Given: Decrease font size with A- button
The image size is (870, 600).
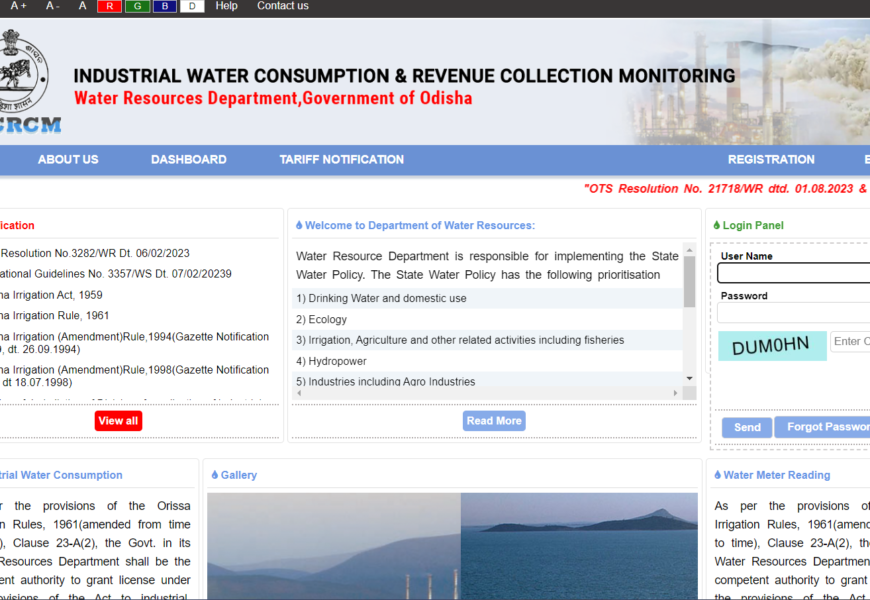Looking at the screenshot, I should pos(52,6).
